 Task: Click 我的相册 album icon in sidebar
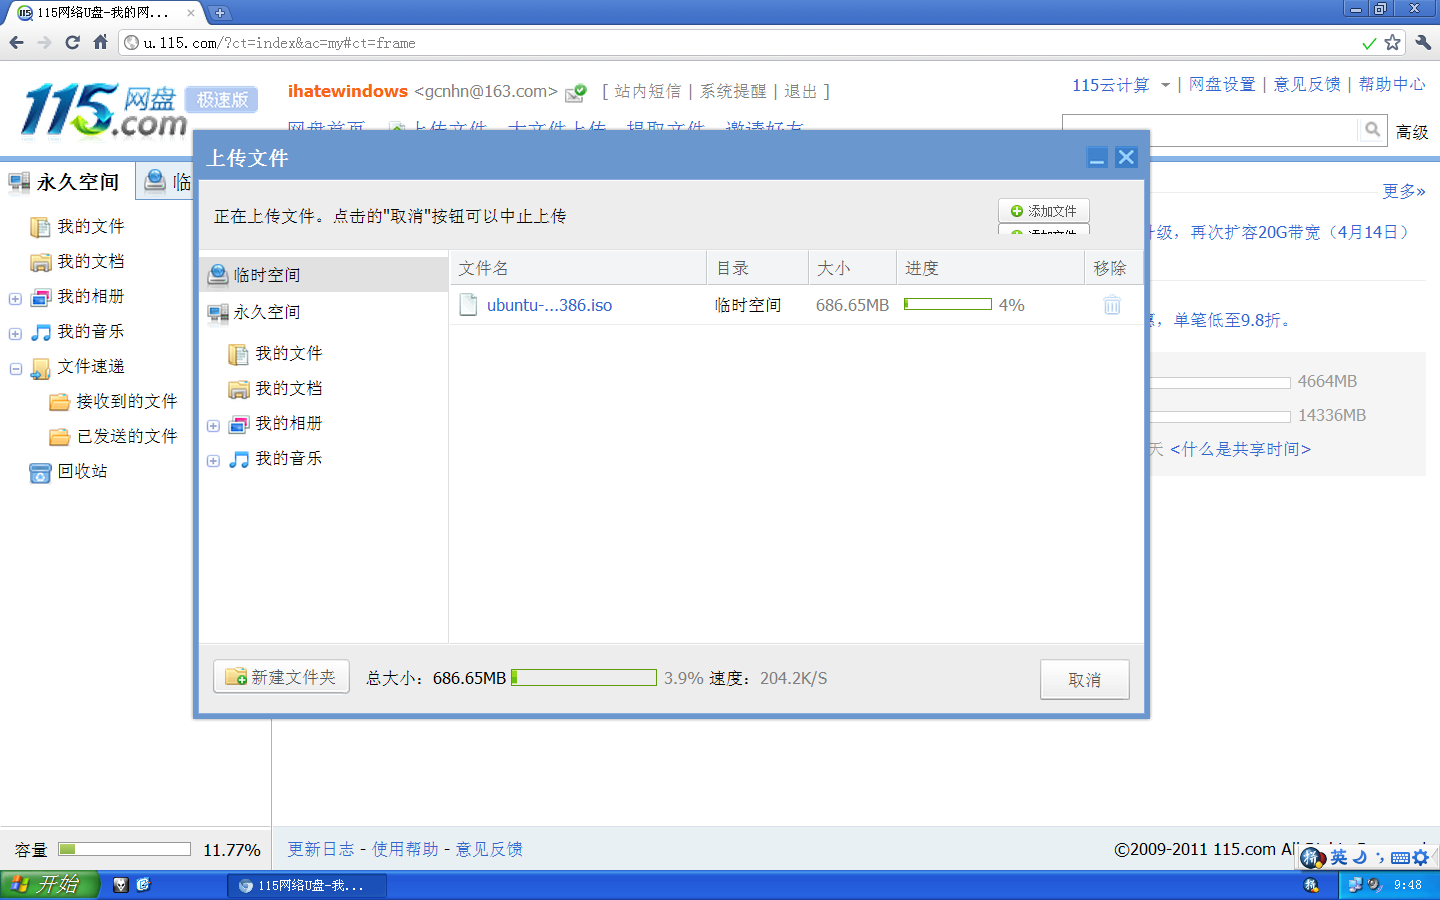tap(40, 297)
